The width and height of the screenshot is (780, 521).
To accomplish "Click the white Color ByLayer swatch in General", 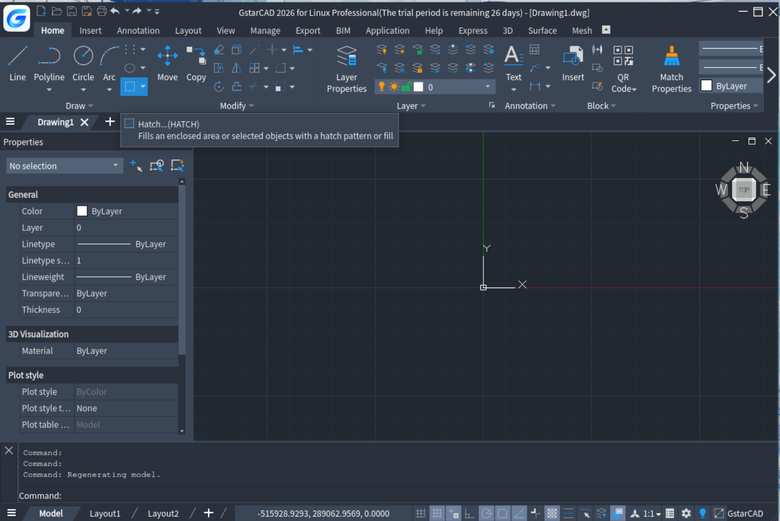I will (x=82, y=211).
